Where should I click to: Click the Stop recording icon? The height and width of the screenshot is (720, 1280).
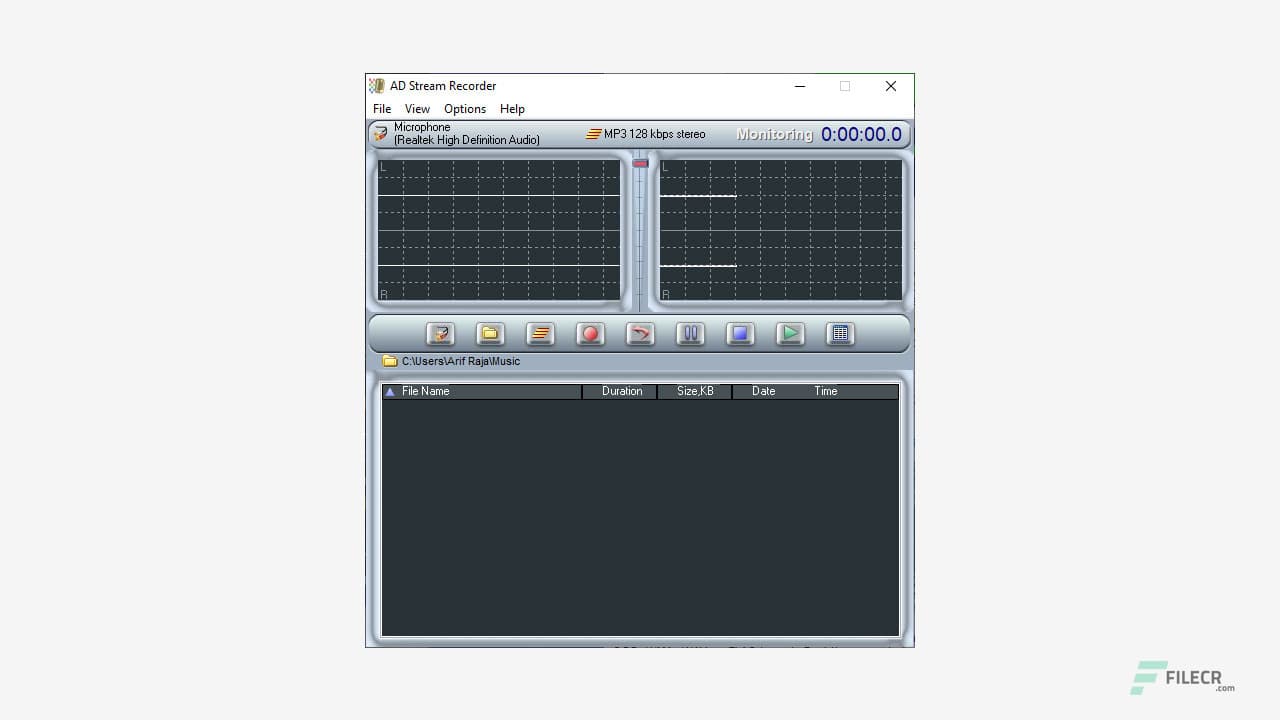point(740,334)
